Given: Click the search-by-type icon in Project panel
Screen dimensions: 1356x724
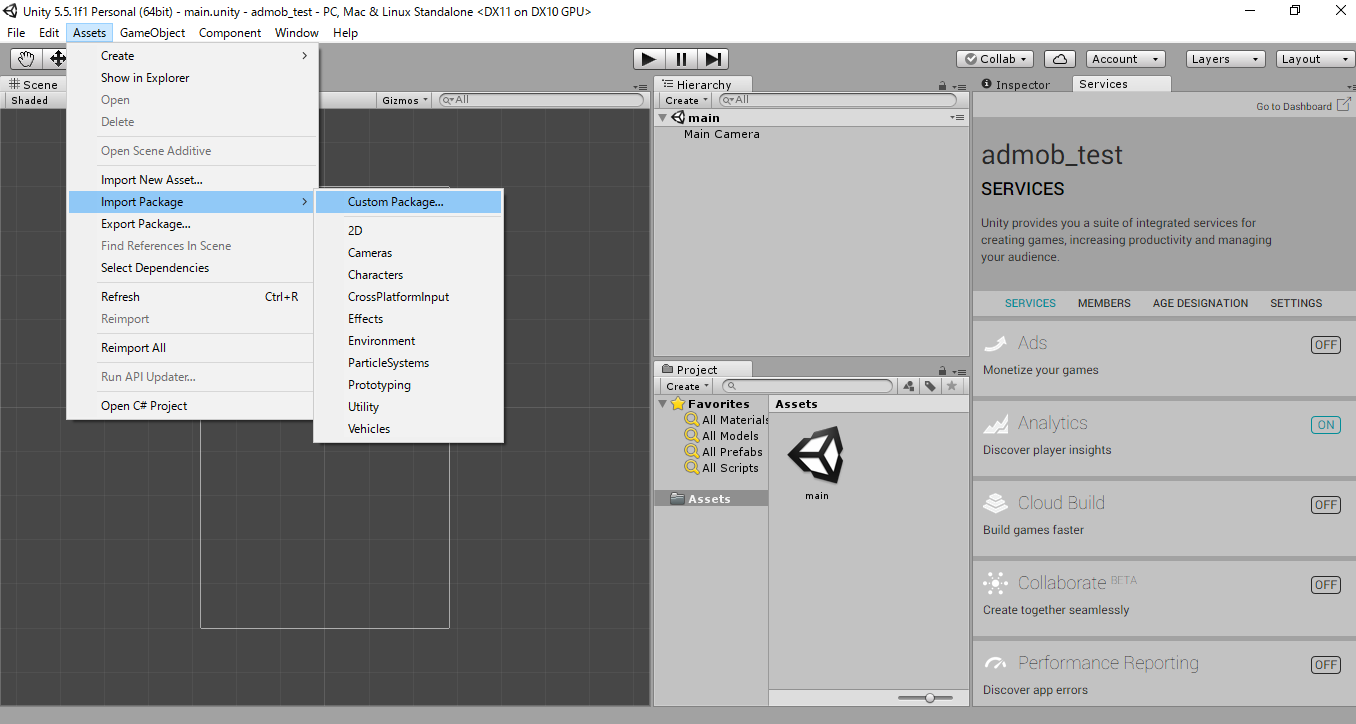Looking at the screenshot, I should coord(909,386).
